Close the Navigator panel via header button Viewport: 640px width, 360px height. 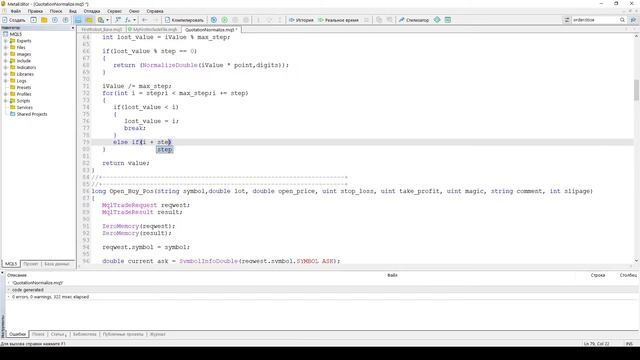click(x=73, y=28)
